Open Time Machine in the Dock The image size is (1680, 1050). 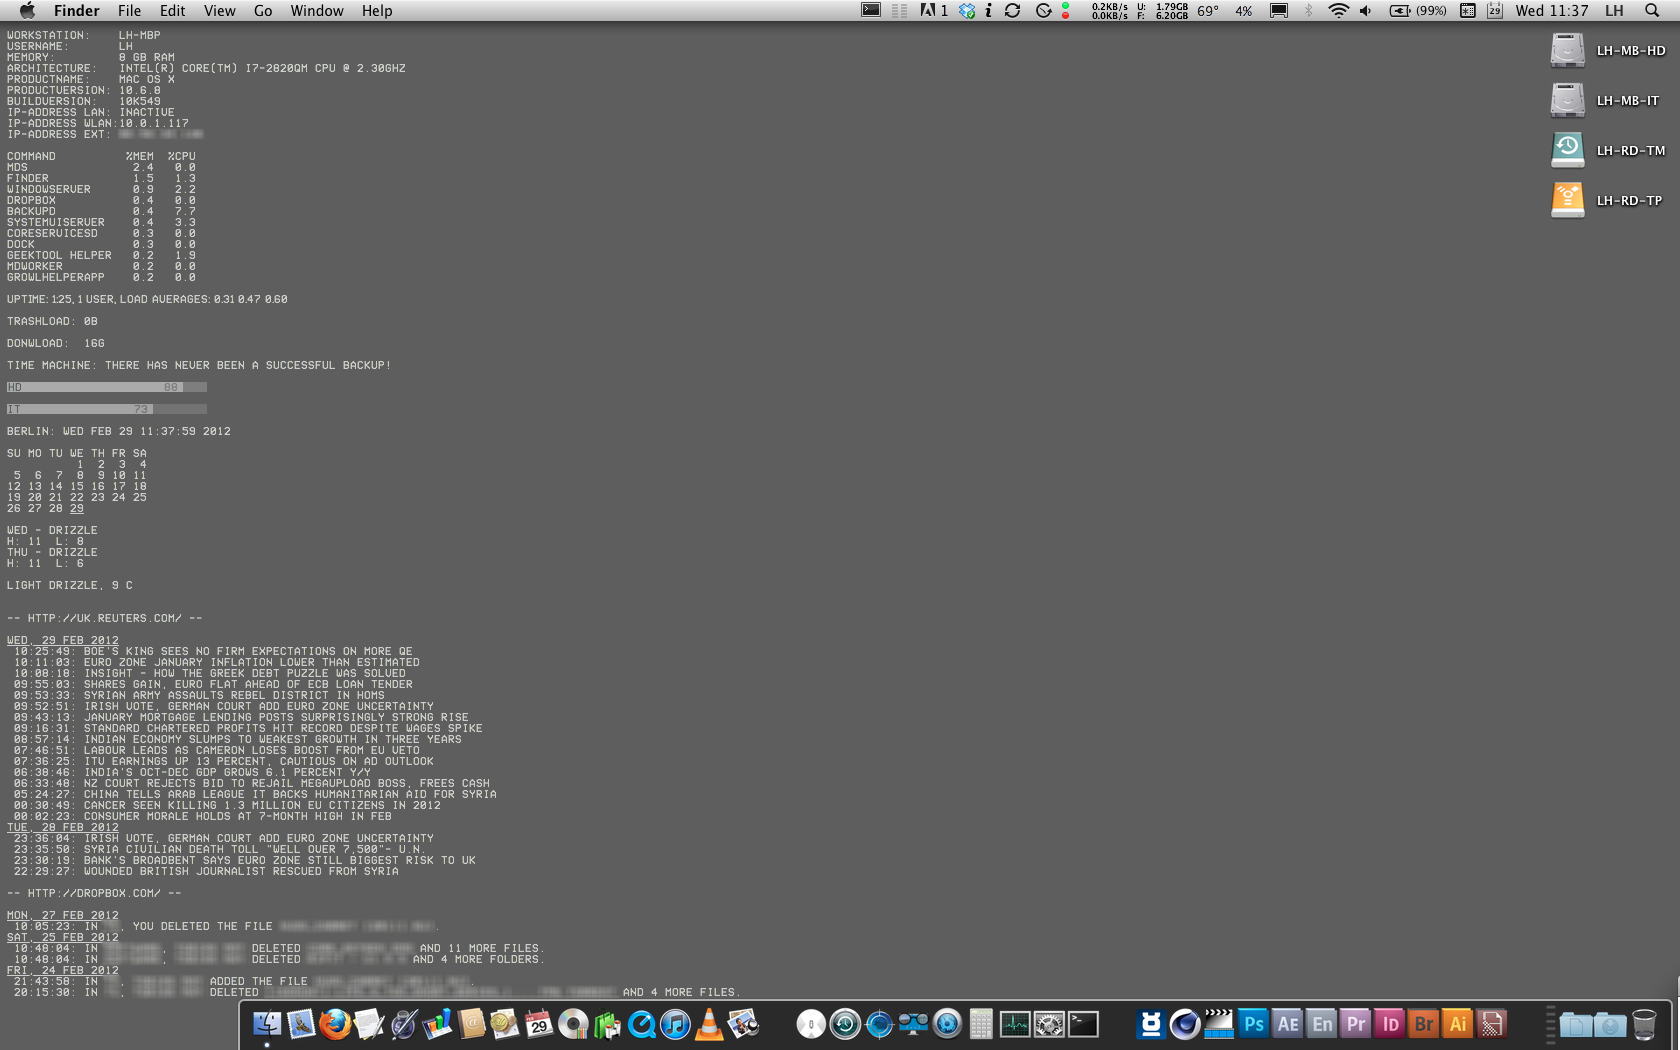845,1024
